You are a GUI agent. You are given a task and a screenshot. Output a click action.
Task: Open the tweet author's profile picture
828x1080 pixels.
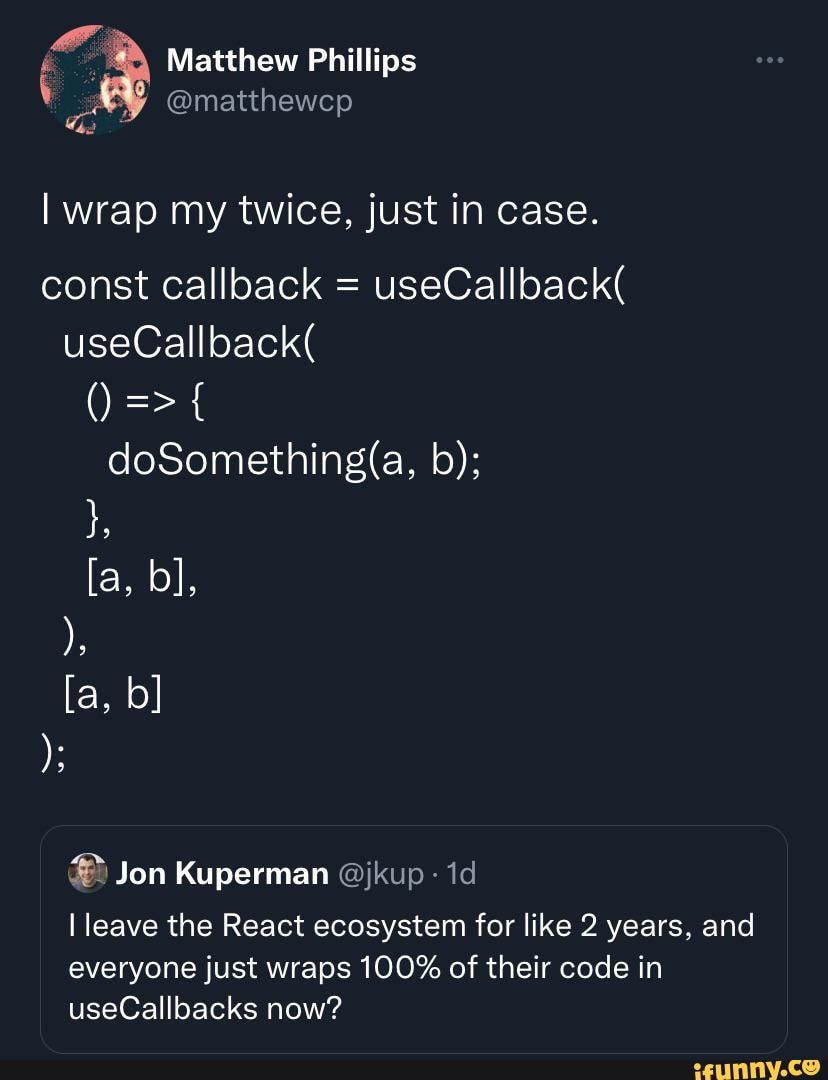tap(93, 78)
